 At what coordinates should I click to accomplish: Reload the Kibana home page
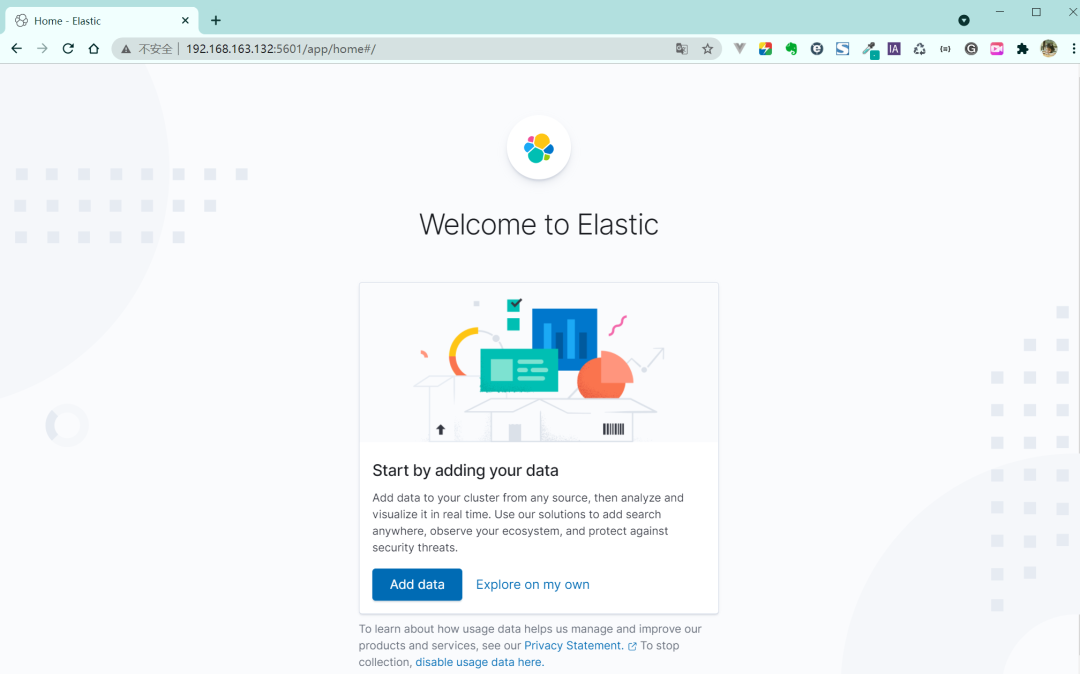point(68,49)
